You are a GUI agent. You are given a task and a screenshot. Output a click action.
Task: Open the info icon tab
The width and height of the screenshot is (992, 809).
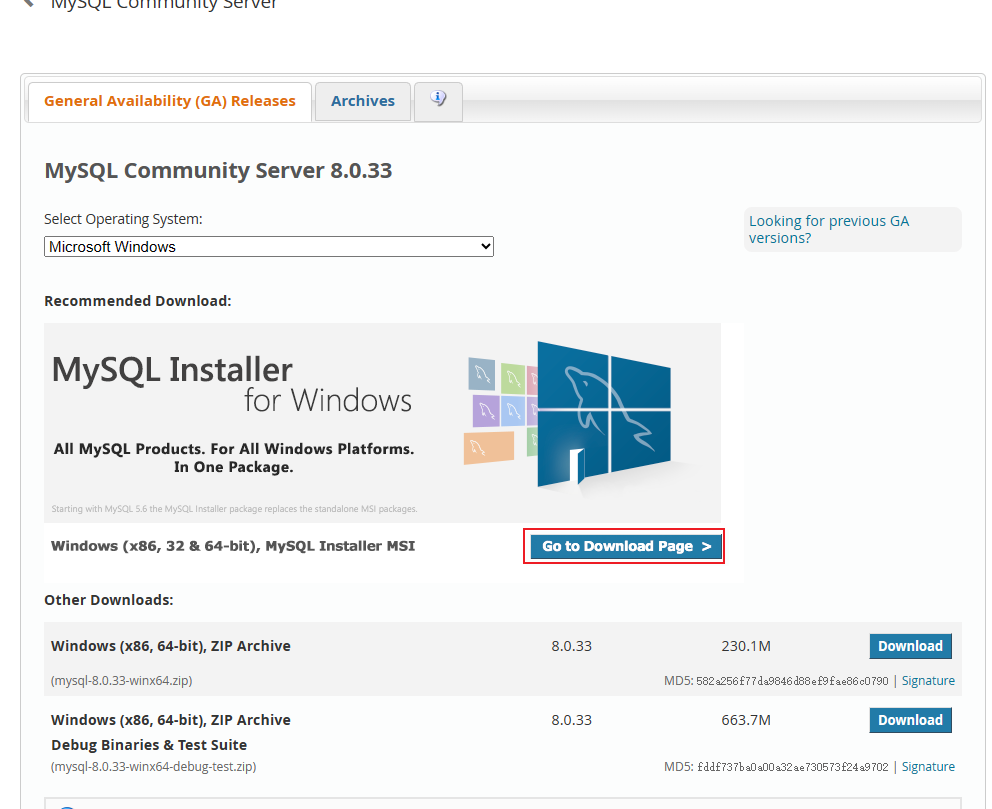(438, 101)
